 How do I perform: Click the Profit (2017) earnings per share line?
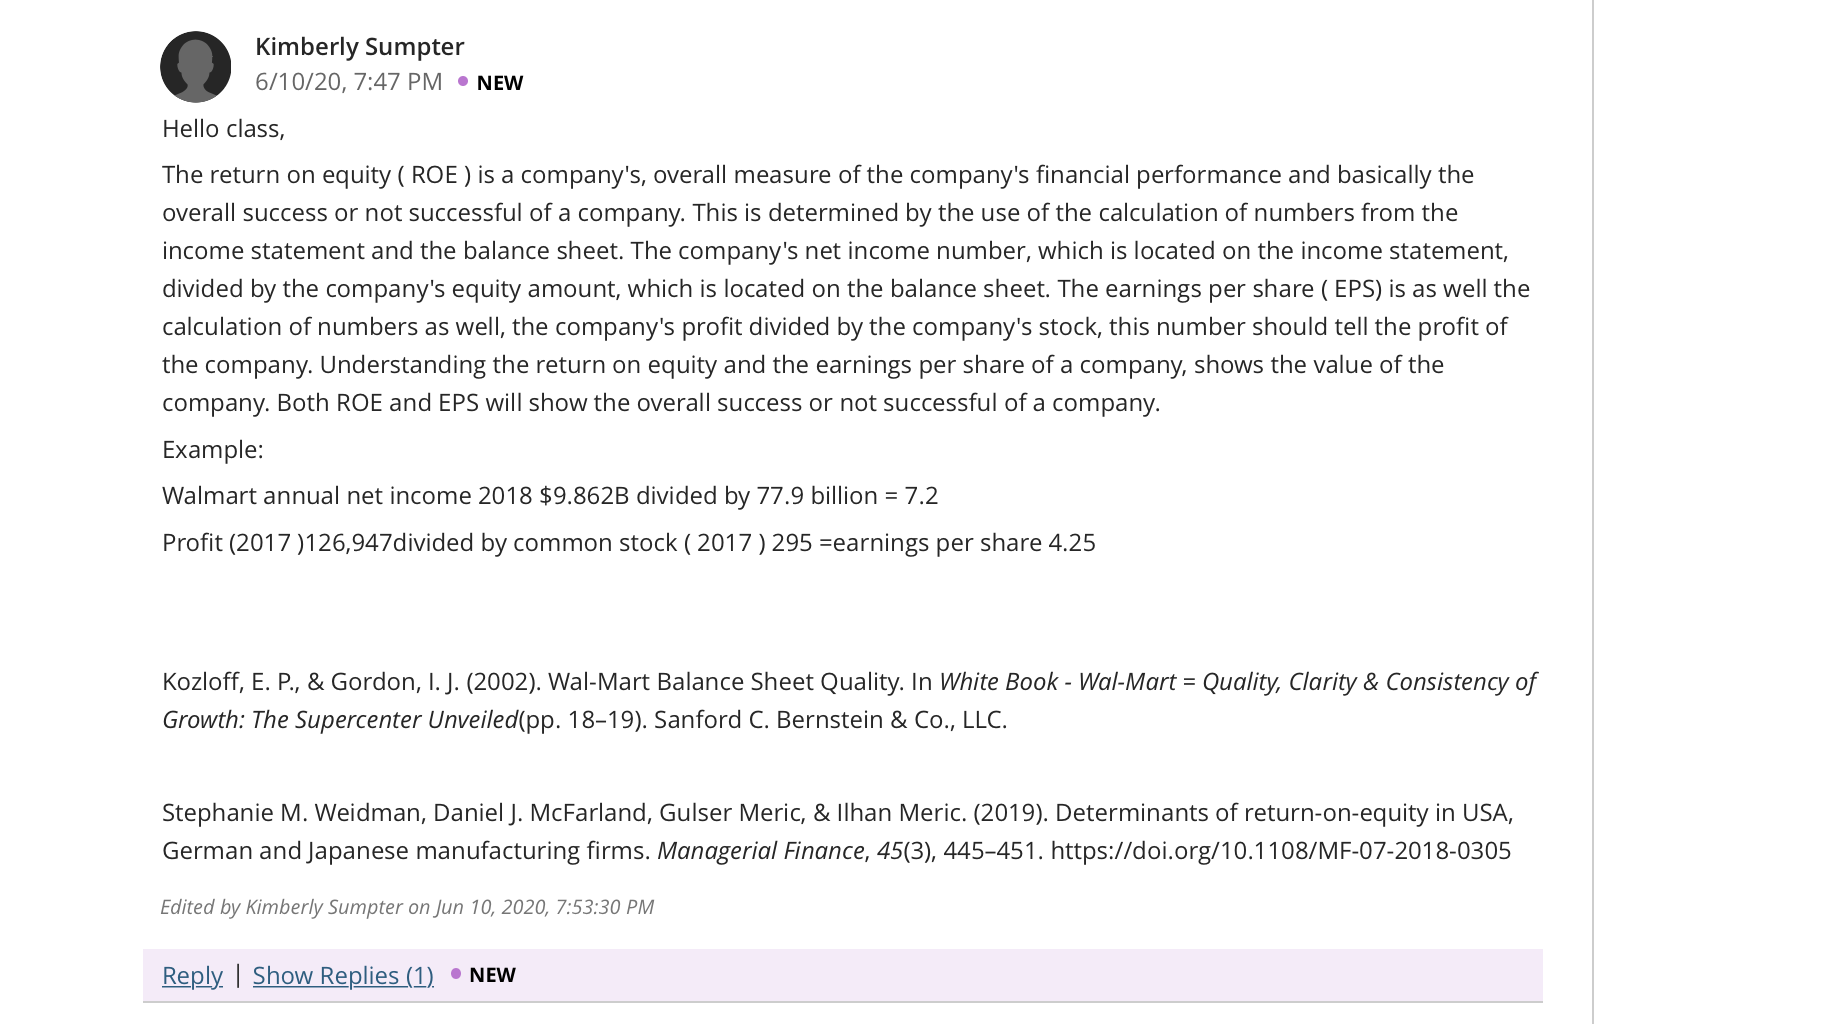coord(629,542)
